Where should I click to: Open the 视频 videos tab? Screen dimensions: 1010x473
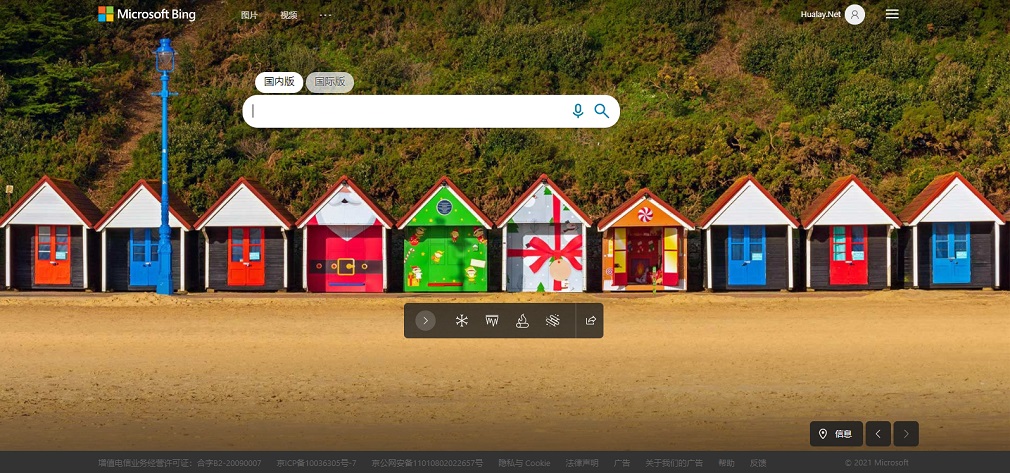289,15
